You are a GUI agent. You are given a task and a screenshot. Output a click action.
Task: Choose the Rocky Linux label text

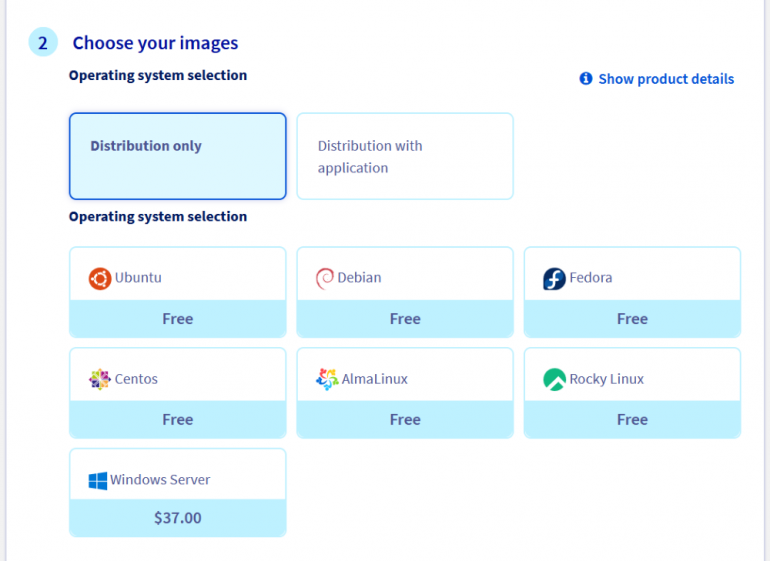point(606,379)
